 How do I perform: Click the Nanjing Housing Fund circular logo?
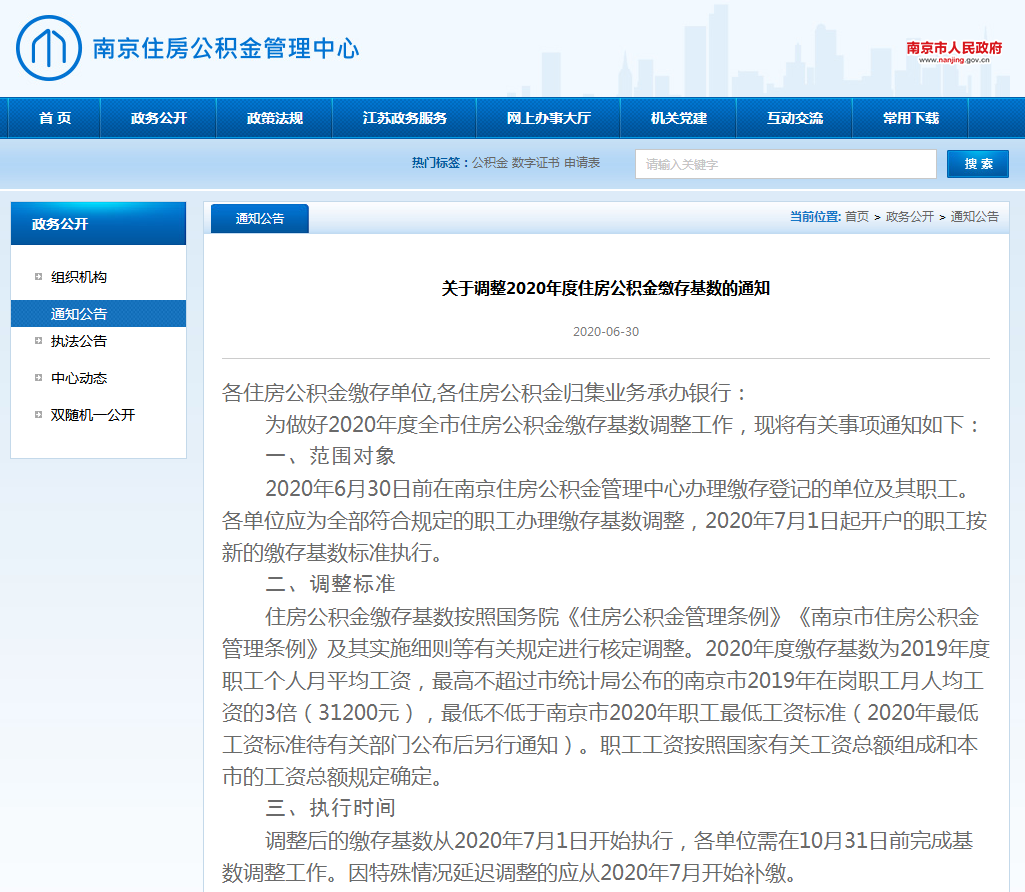click(49, 48)
